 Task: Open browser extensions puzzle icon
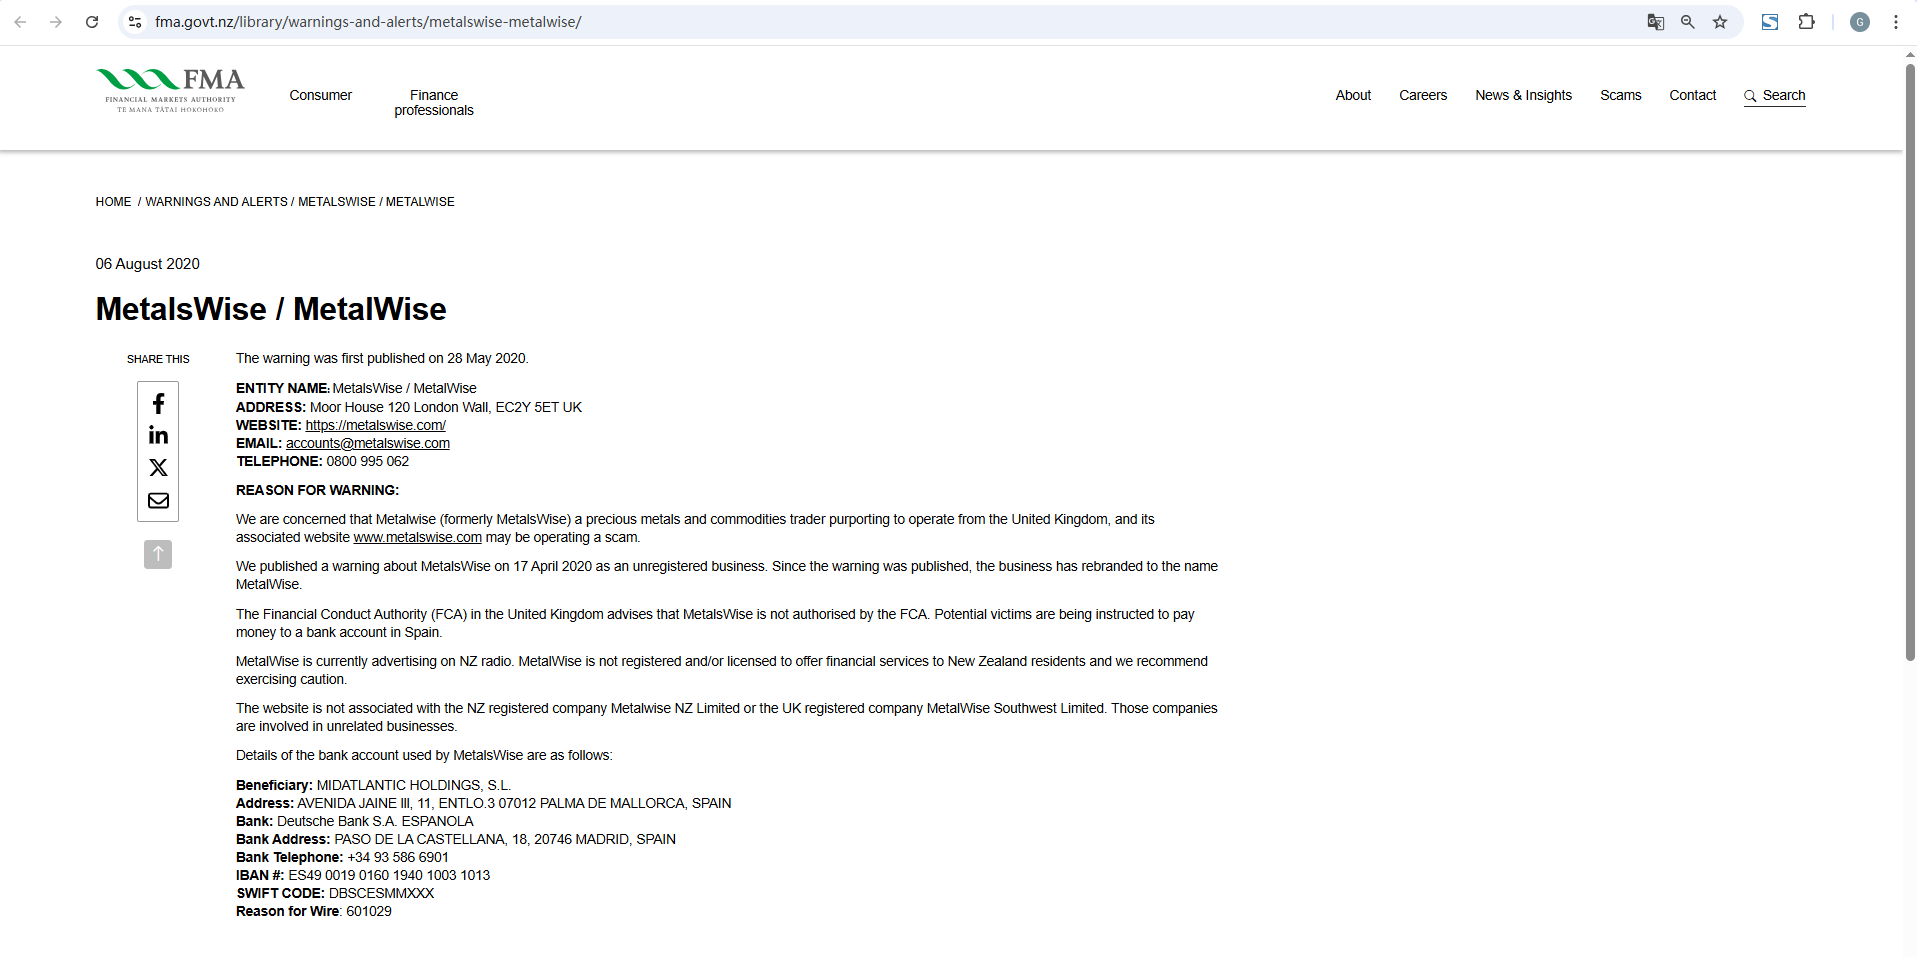1806,22
